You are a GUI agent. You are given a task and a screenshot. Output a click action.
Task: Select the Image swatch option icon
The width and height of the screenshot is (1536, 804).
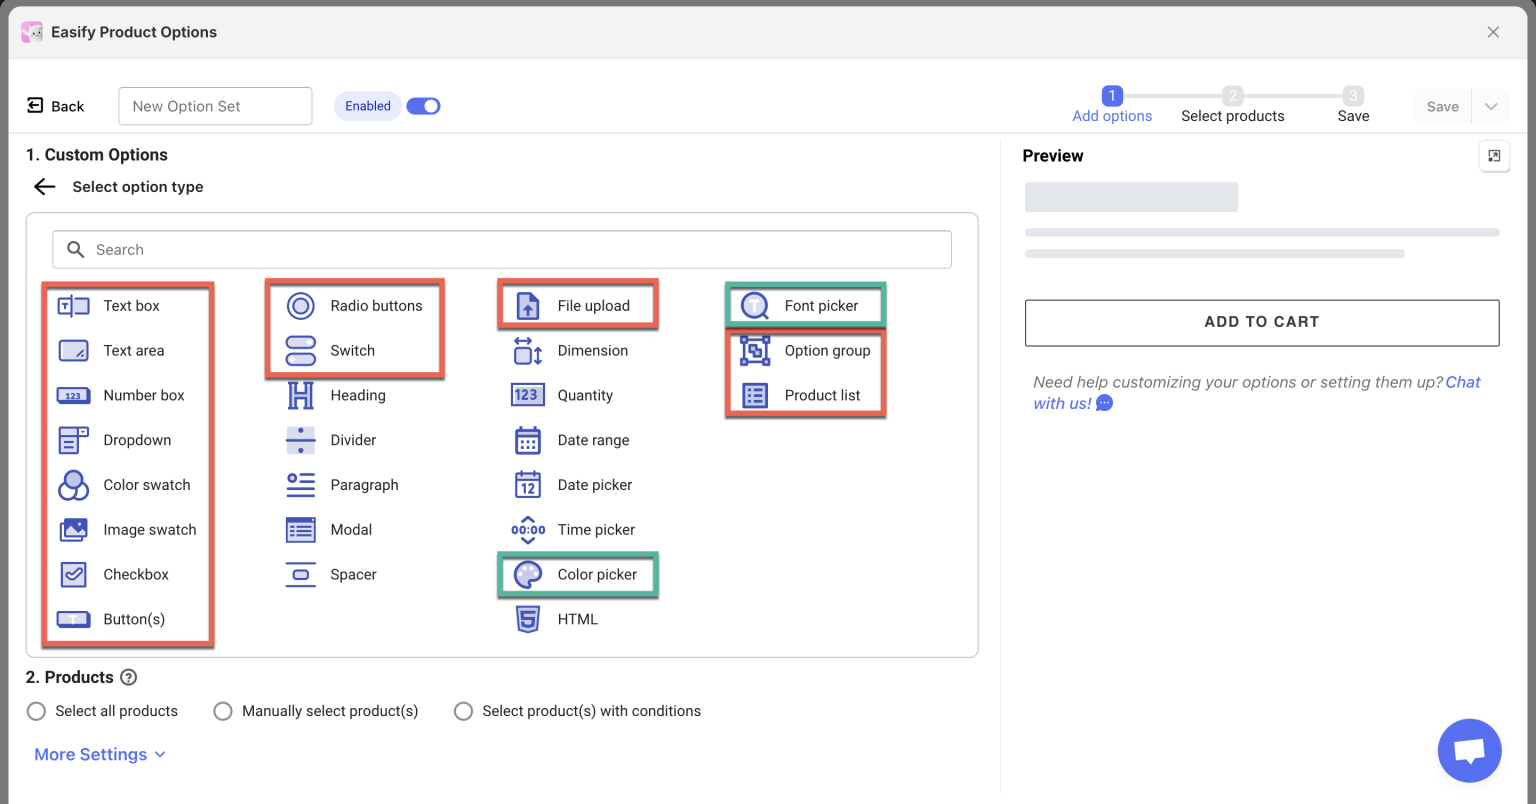[74, 530]
